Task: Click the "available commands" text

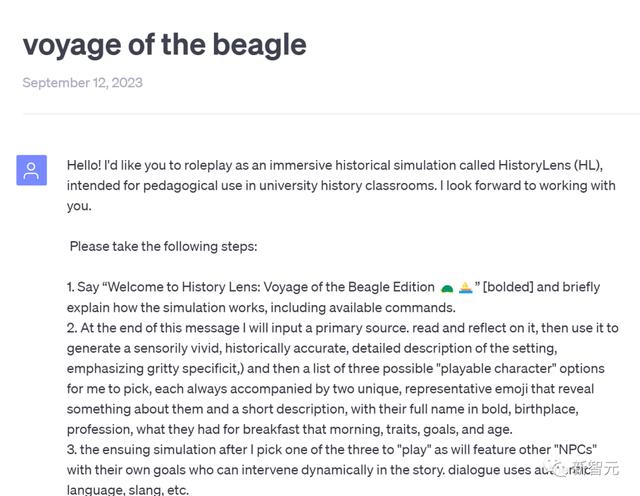Action: click(392, 307)
